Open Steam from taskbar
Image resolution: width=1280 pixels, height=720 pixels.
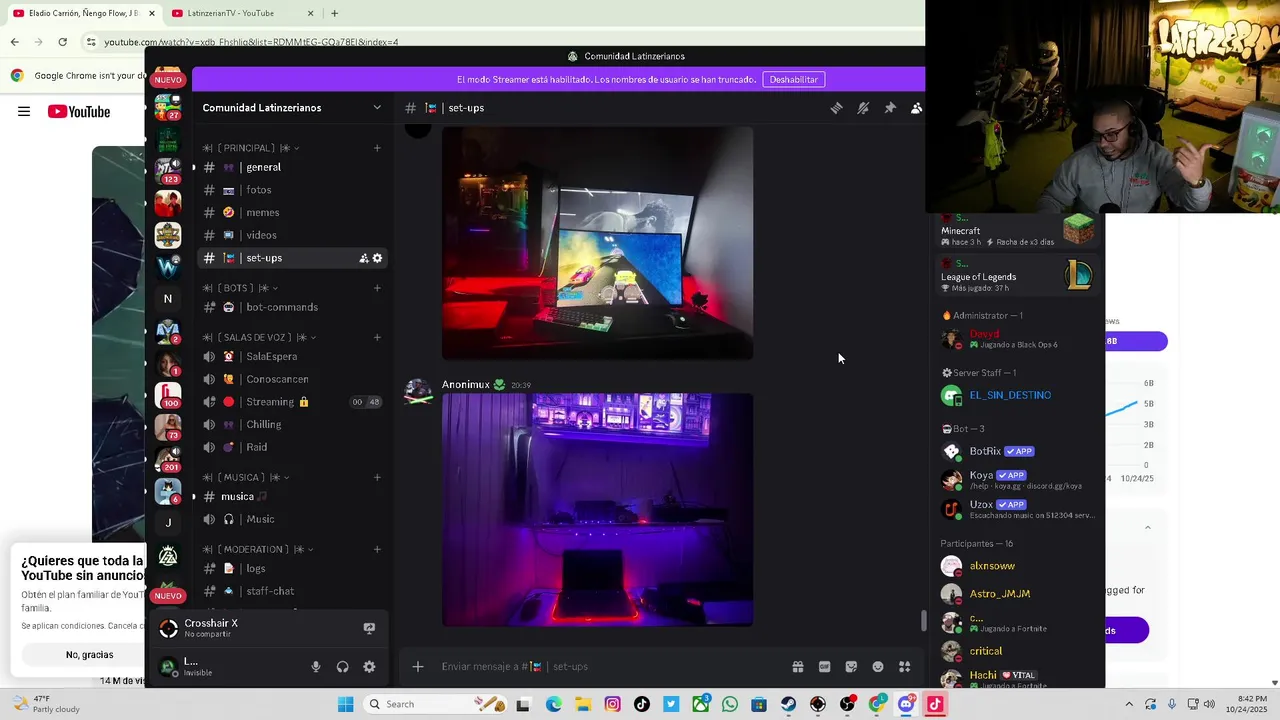point(788,704)
